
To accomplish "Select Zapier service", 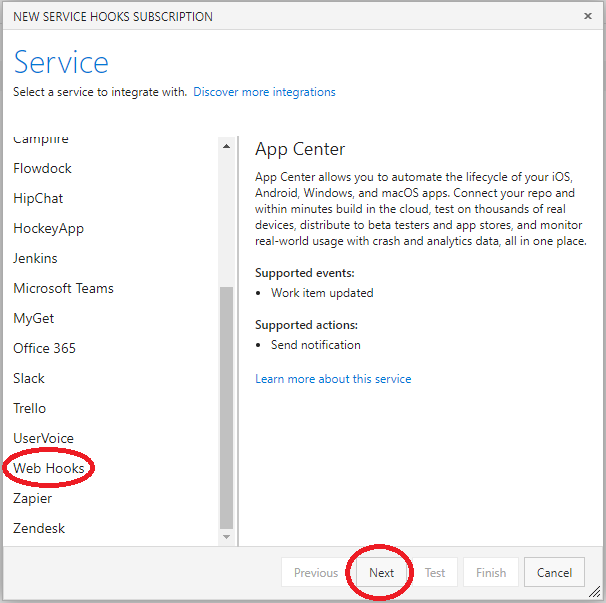I will click(x=32, y=498).
